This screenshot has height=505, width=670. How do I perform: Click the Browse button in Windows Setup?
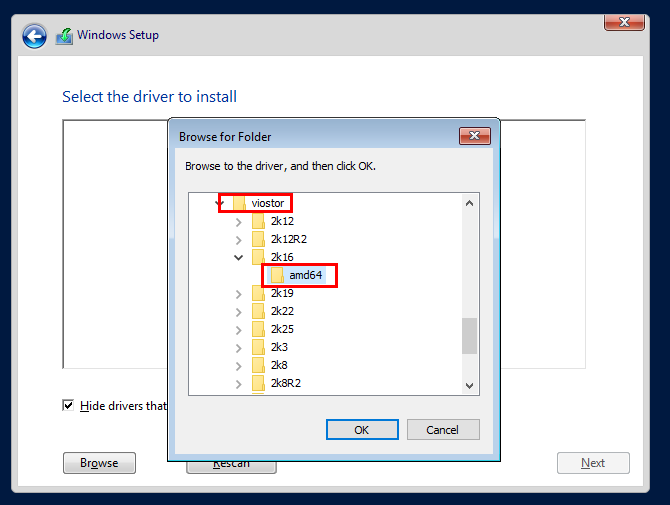tap(99, 463)
